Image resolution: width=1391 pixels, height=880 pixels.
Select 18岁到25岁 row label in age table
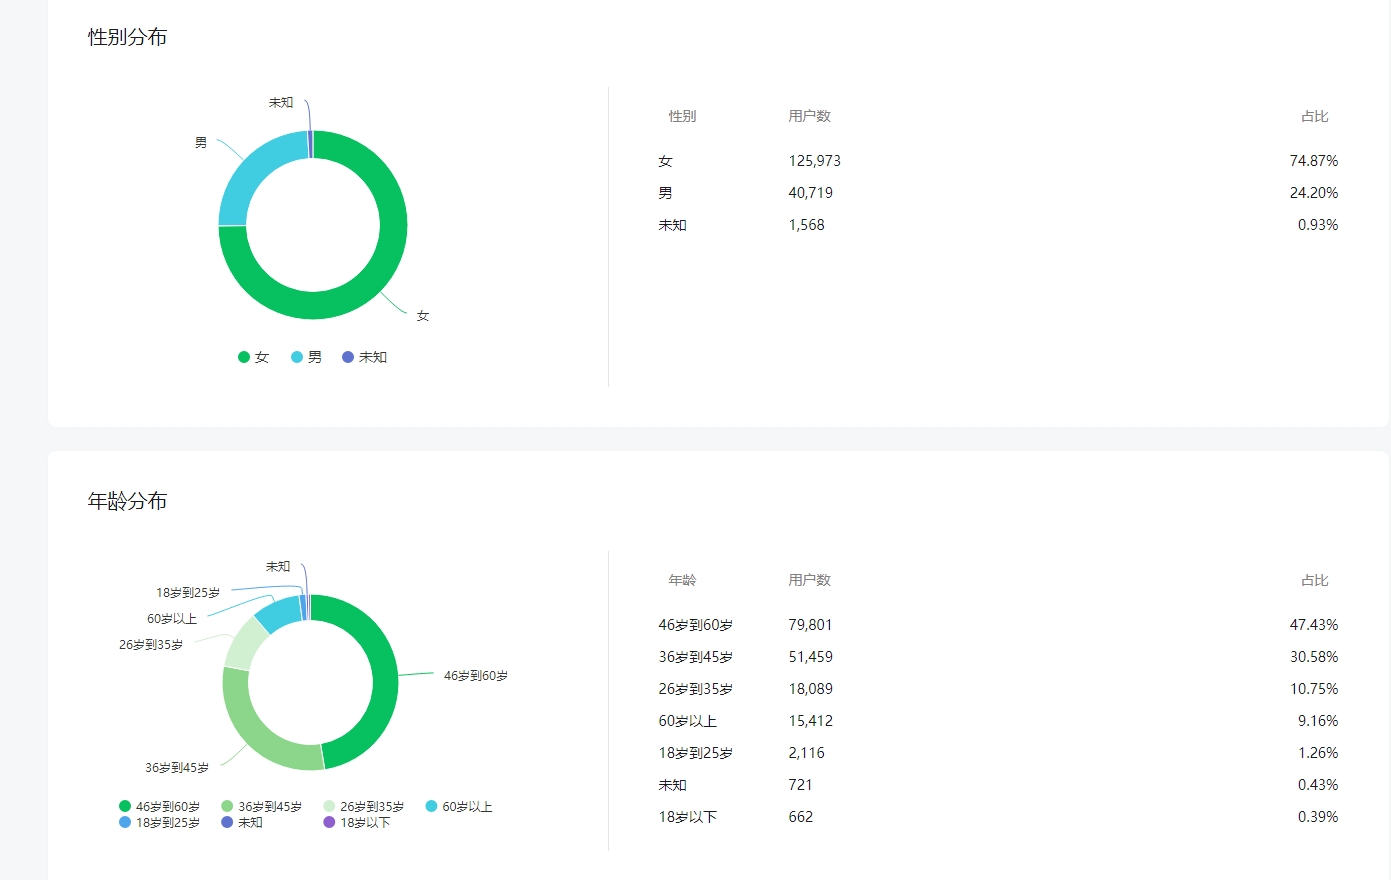pos(695,753)
